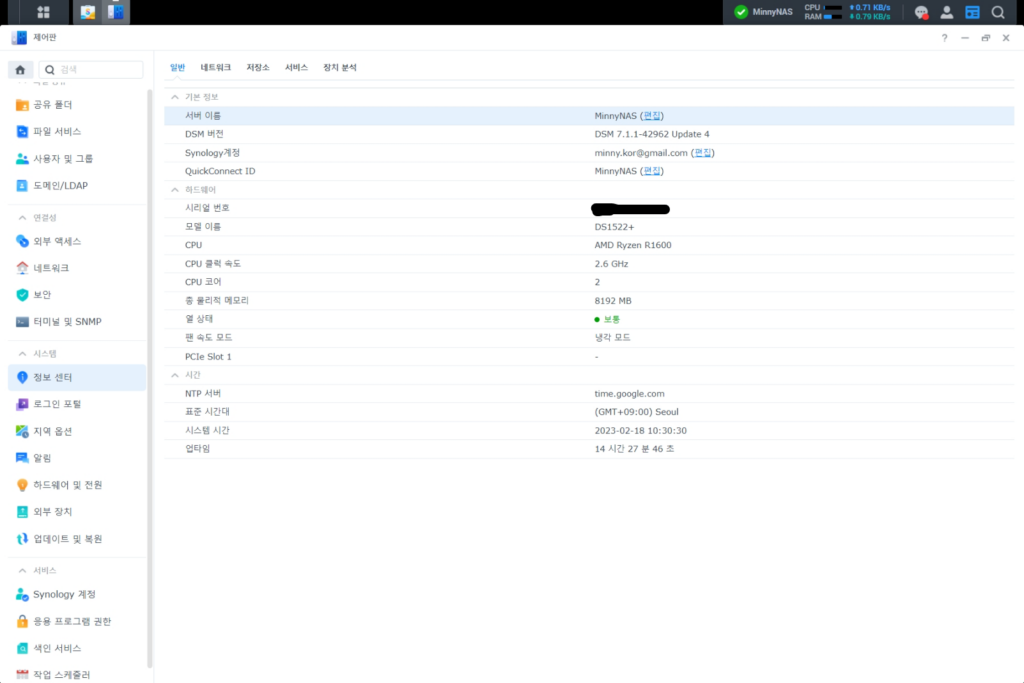Open the Shared Folder (공유 폴더) icon
Image resolution: width=1024 pixels, height=683 pixels.
[22, 105]
